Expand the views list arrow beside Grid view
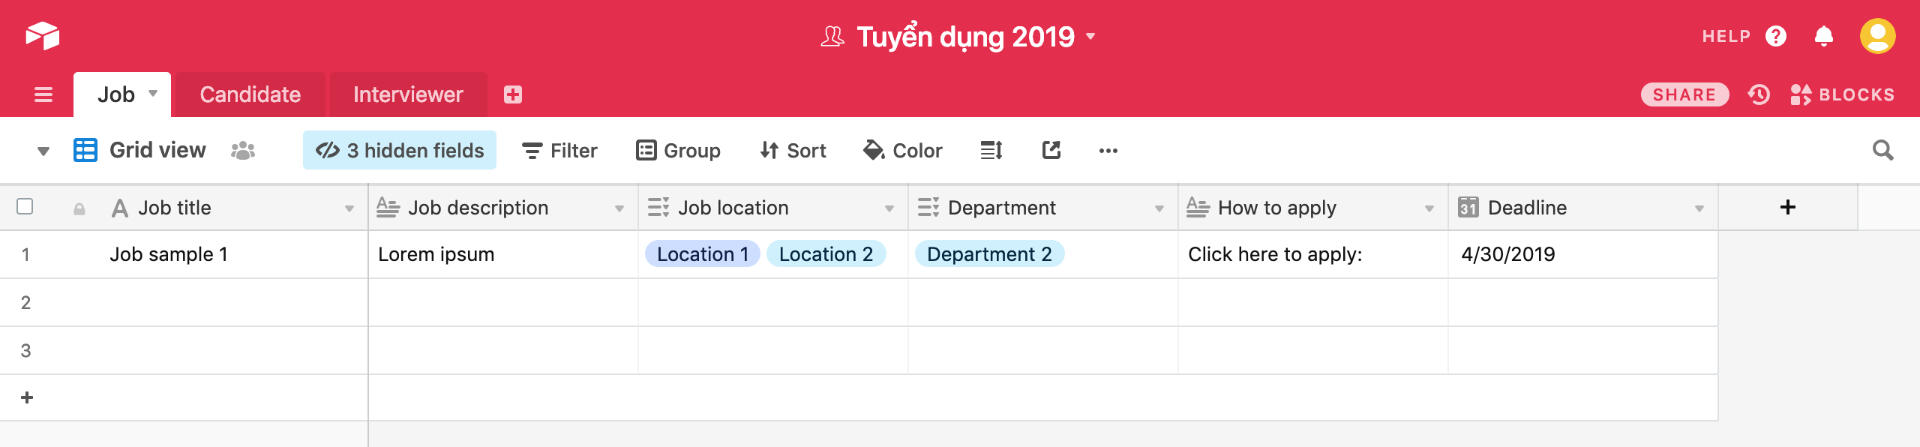This screenshot has width=1920, height=447. tap(43, 151)
